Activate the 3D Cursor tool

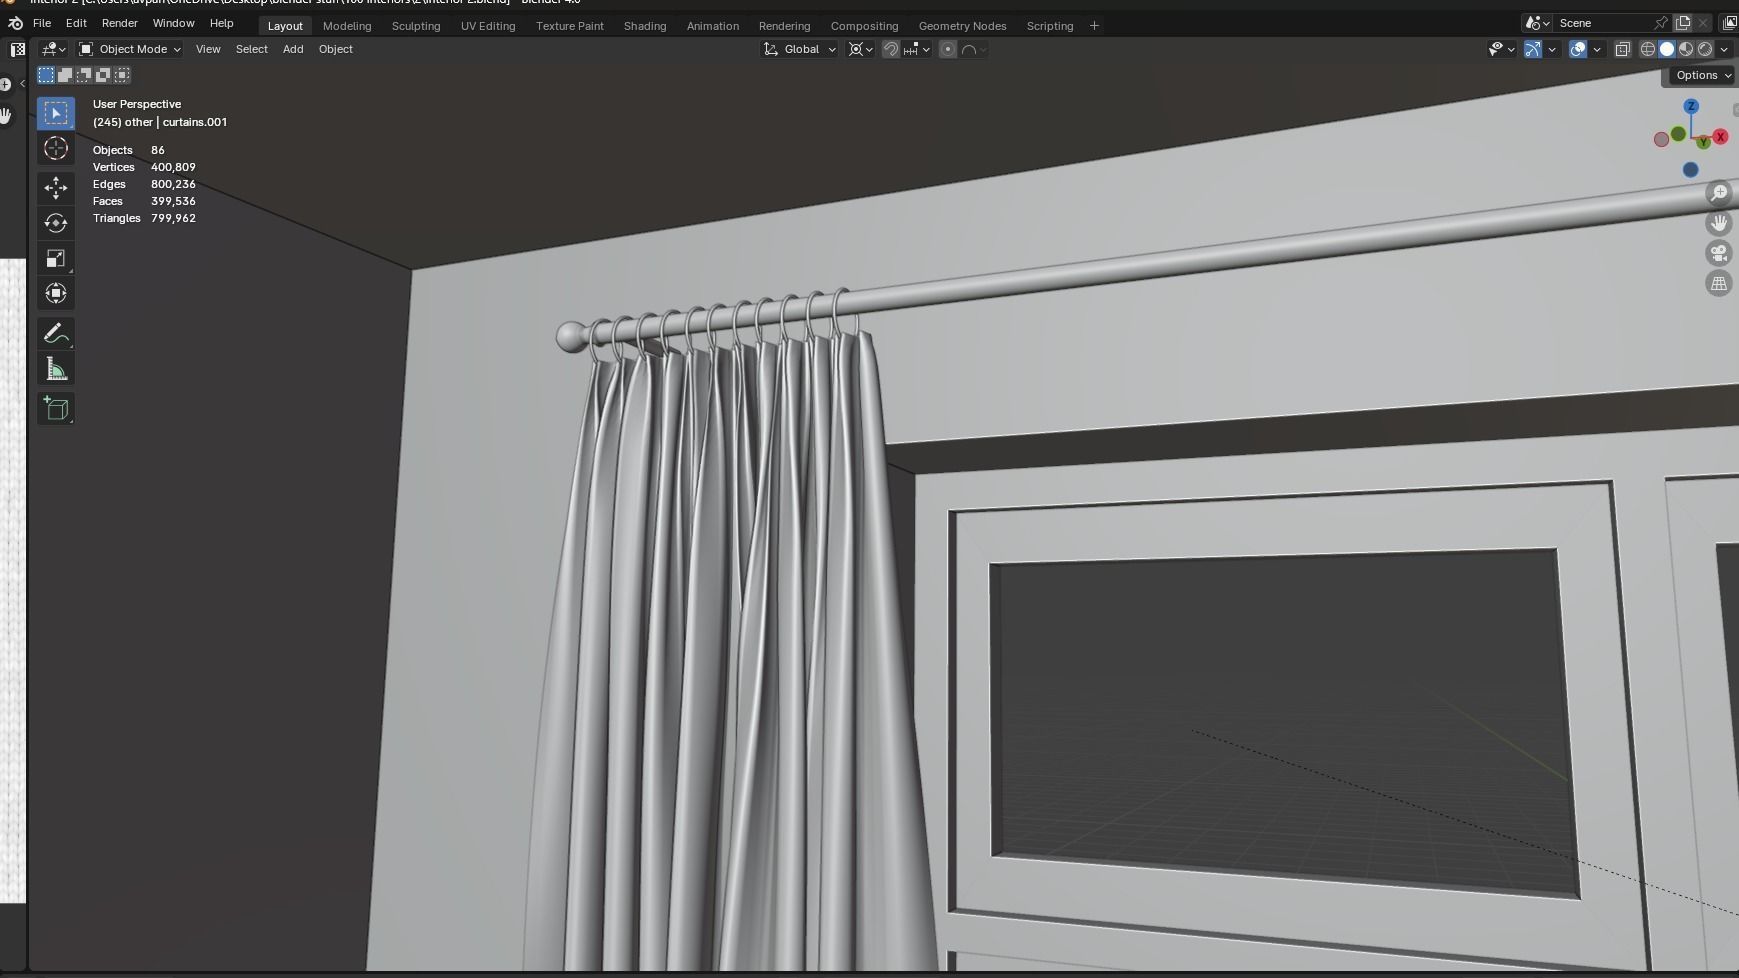(x=56, y=148)
